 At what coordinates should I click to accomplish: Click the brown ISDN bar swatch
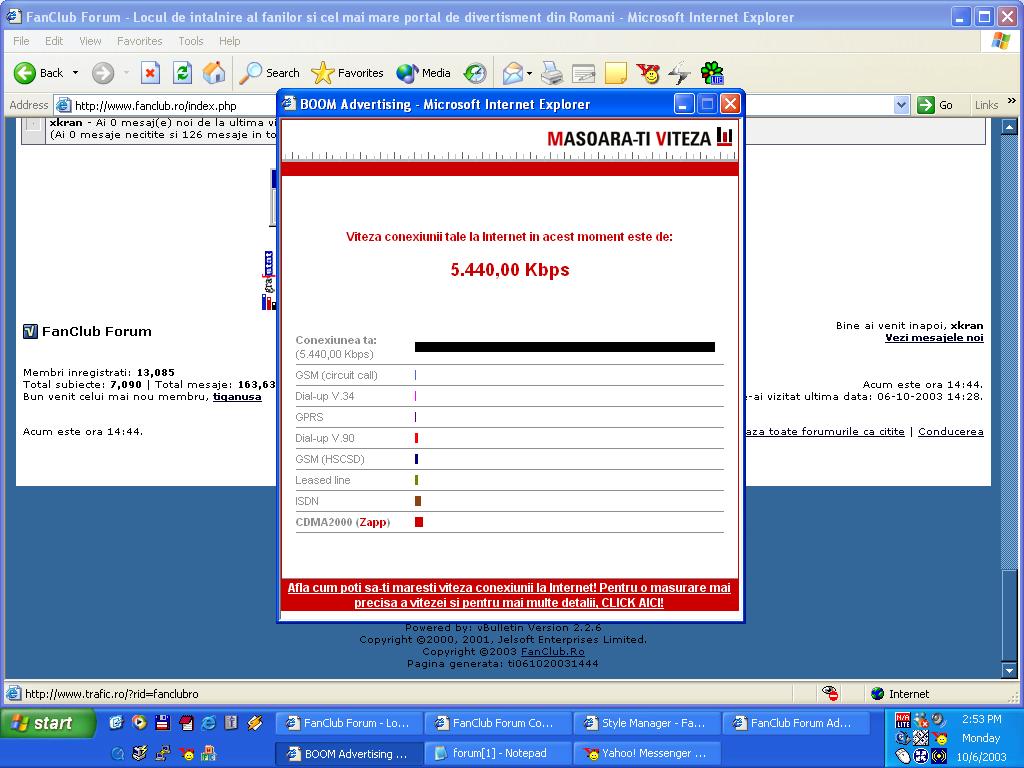(418, 501)
